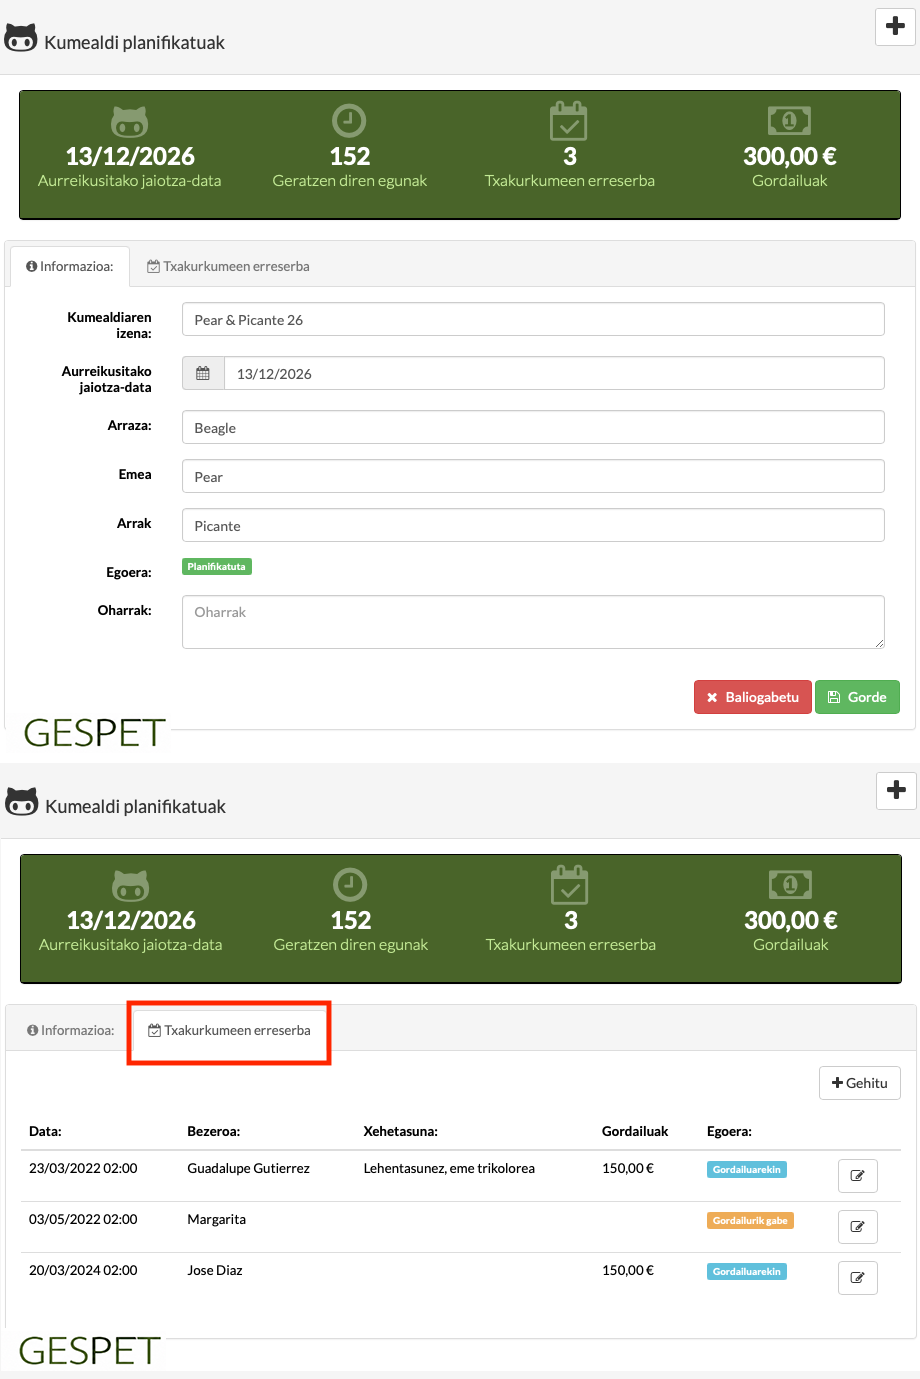Click the plus button in lower header
The height and width of the screenshot is (1379, 920).
click(896, 790)
